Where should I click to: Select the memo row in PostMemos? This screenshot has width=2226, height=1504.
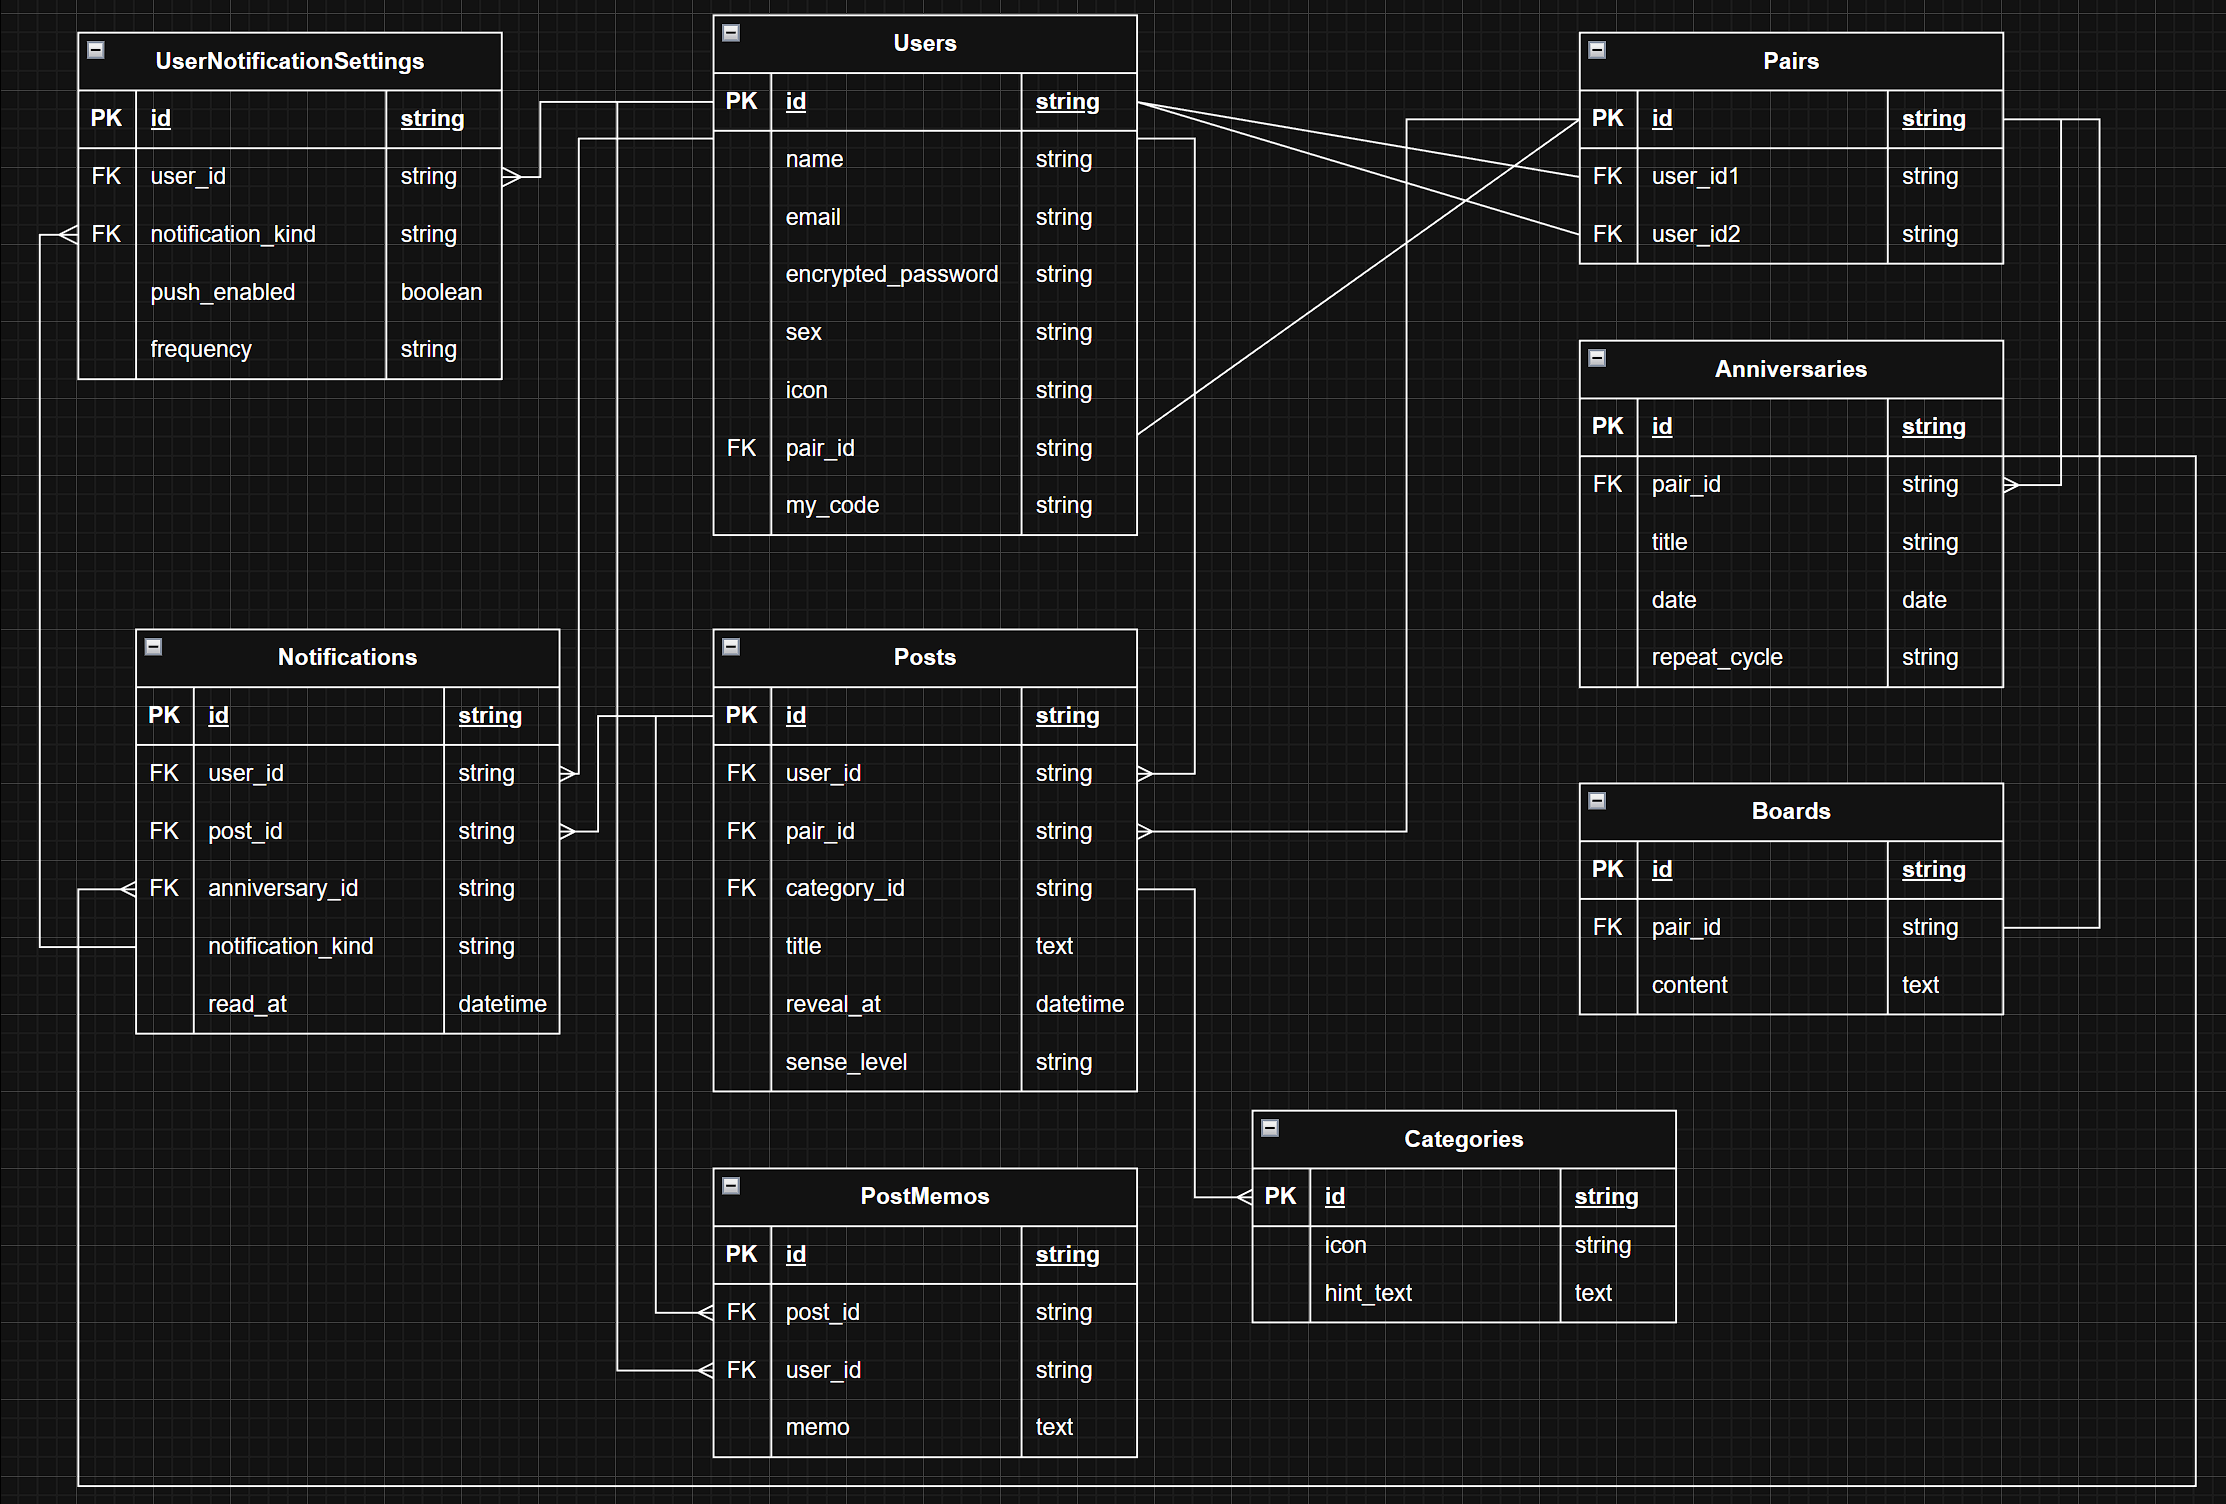click(817, 1427)
